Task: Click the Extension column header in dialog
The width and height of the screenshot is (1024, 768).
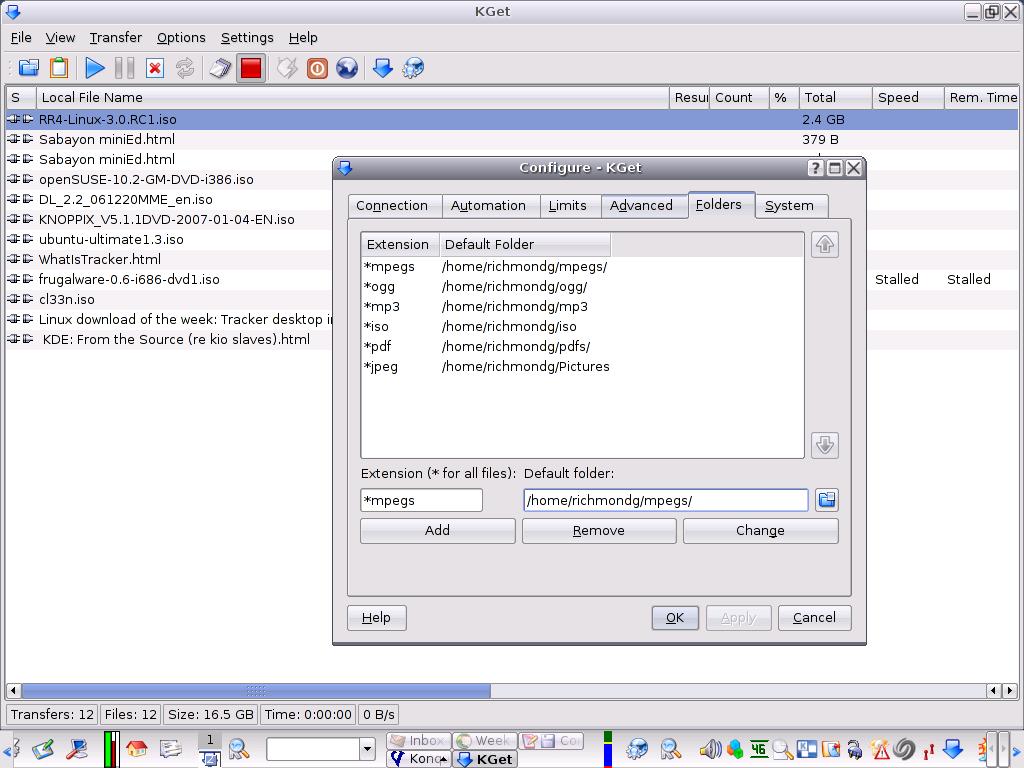Action: [x=400, y=245]
